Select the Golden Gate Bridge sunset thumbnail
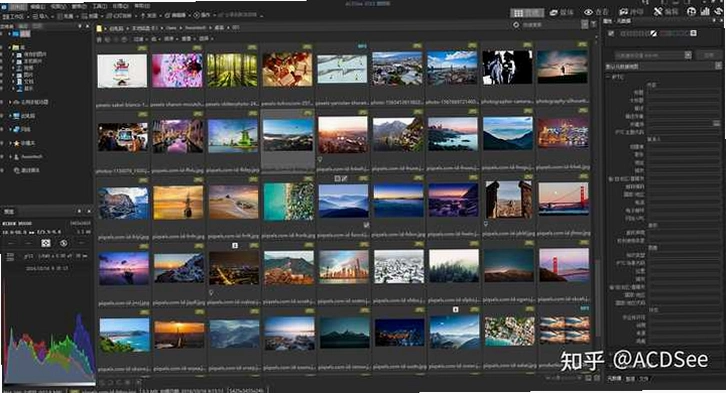Screen dimensions: 726x393 pos(563,199)
